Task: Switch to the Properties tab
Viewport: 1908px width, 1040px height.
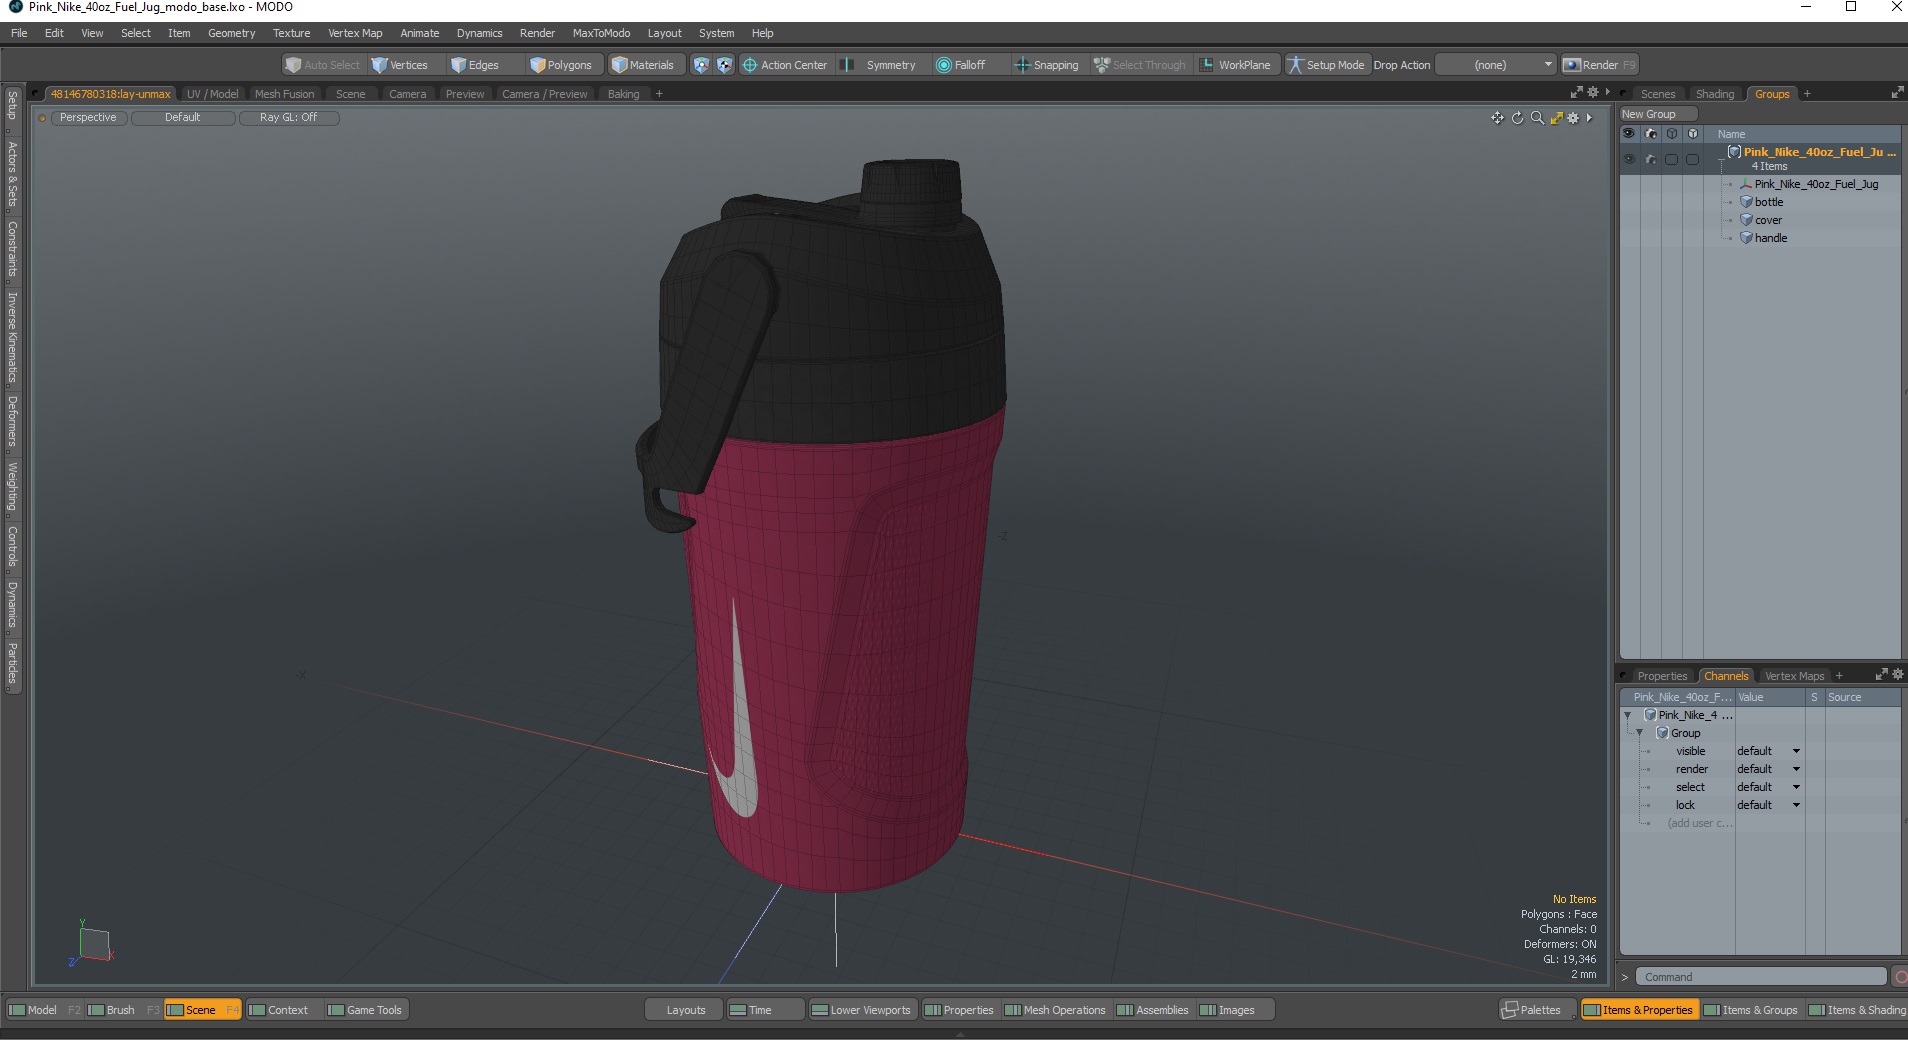Action: coord(1662,676)
